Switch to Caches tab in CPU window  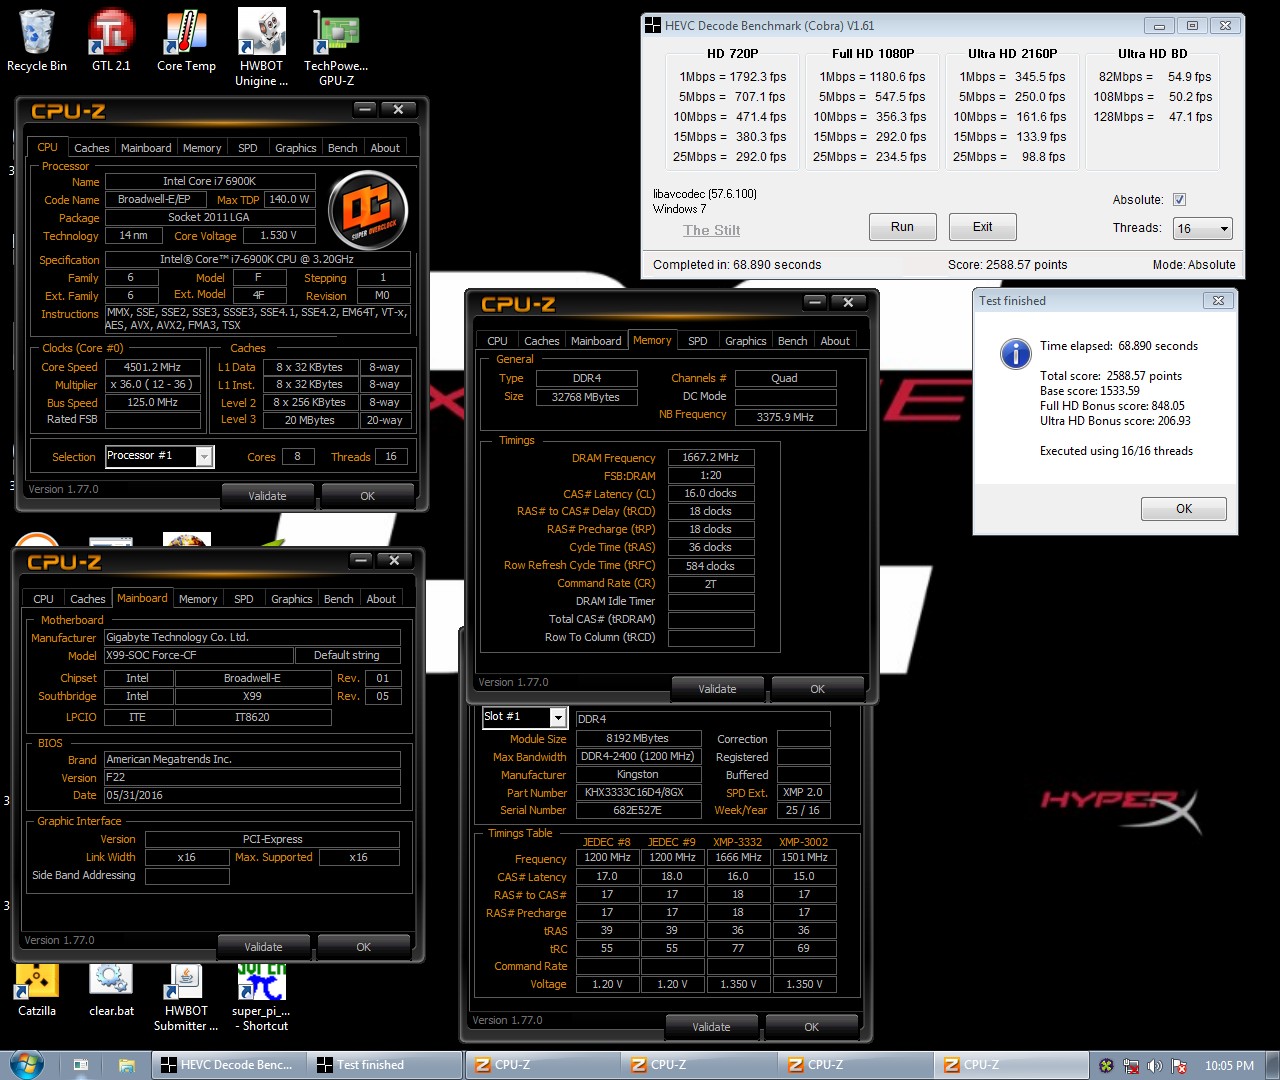pyautogui.click(x=92, y=148)
